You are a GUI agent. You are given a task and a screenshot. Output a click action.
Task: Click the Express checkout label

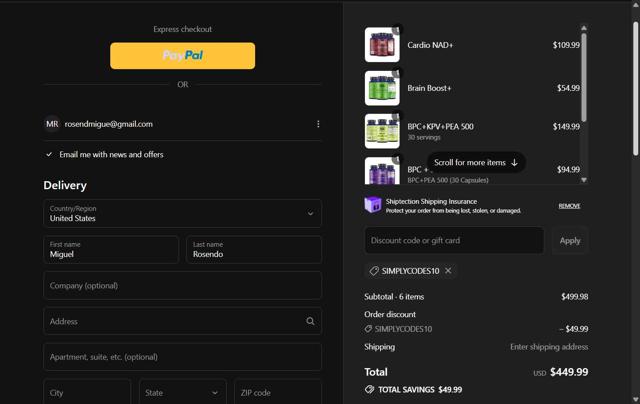(182, 29)
